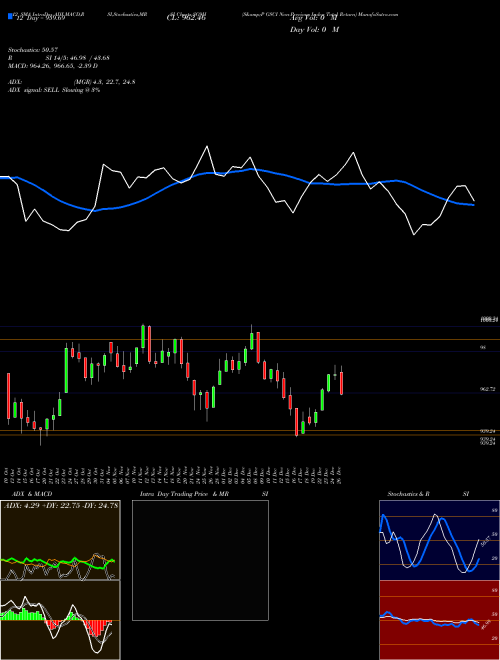Click the 'Day Vol: 0 M' label
This screenshot has height=660, width=500.
click(314, 29)
